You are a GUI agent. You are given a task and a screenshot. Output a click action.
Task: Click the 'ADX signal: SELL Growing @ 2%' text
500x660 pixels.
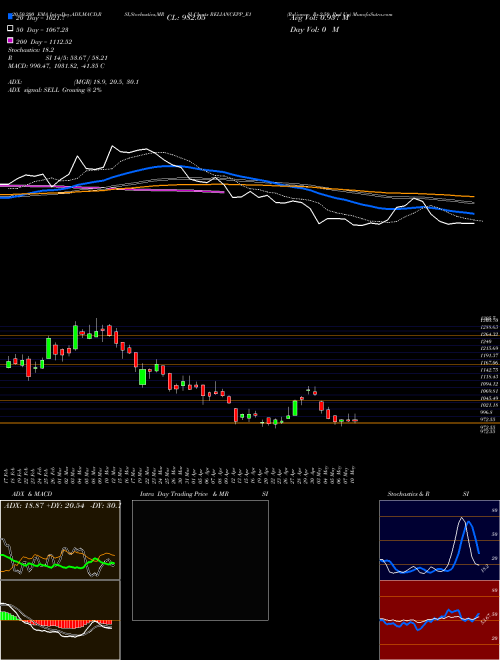point(55,90)
